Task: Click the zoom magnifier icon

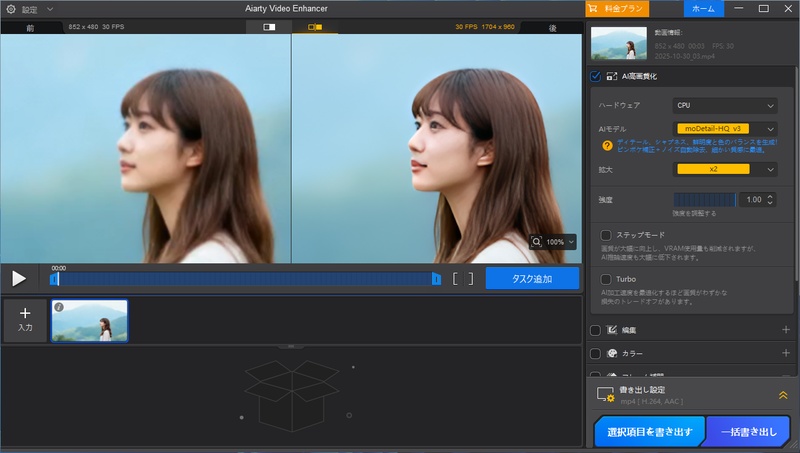Action: coord(536,242)
